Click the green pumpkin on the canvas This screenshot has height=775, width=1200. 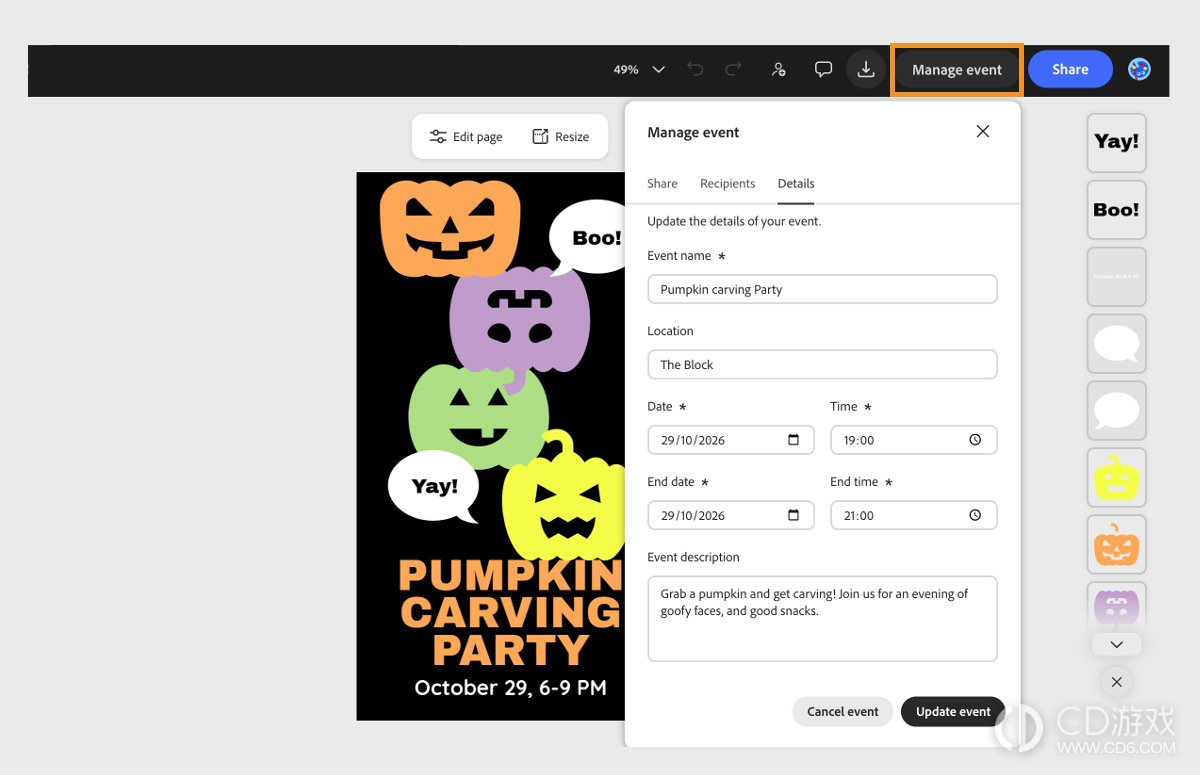click(x=478, y=417)
